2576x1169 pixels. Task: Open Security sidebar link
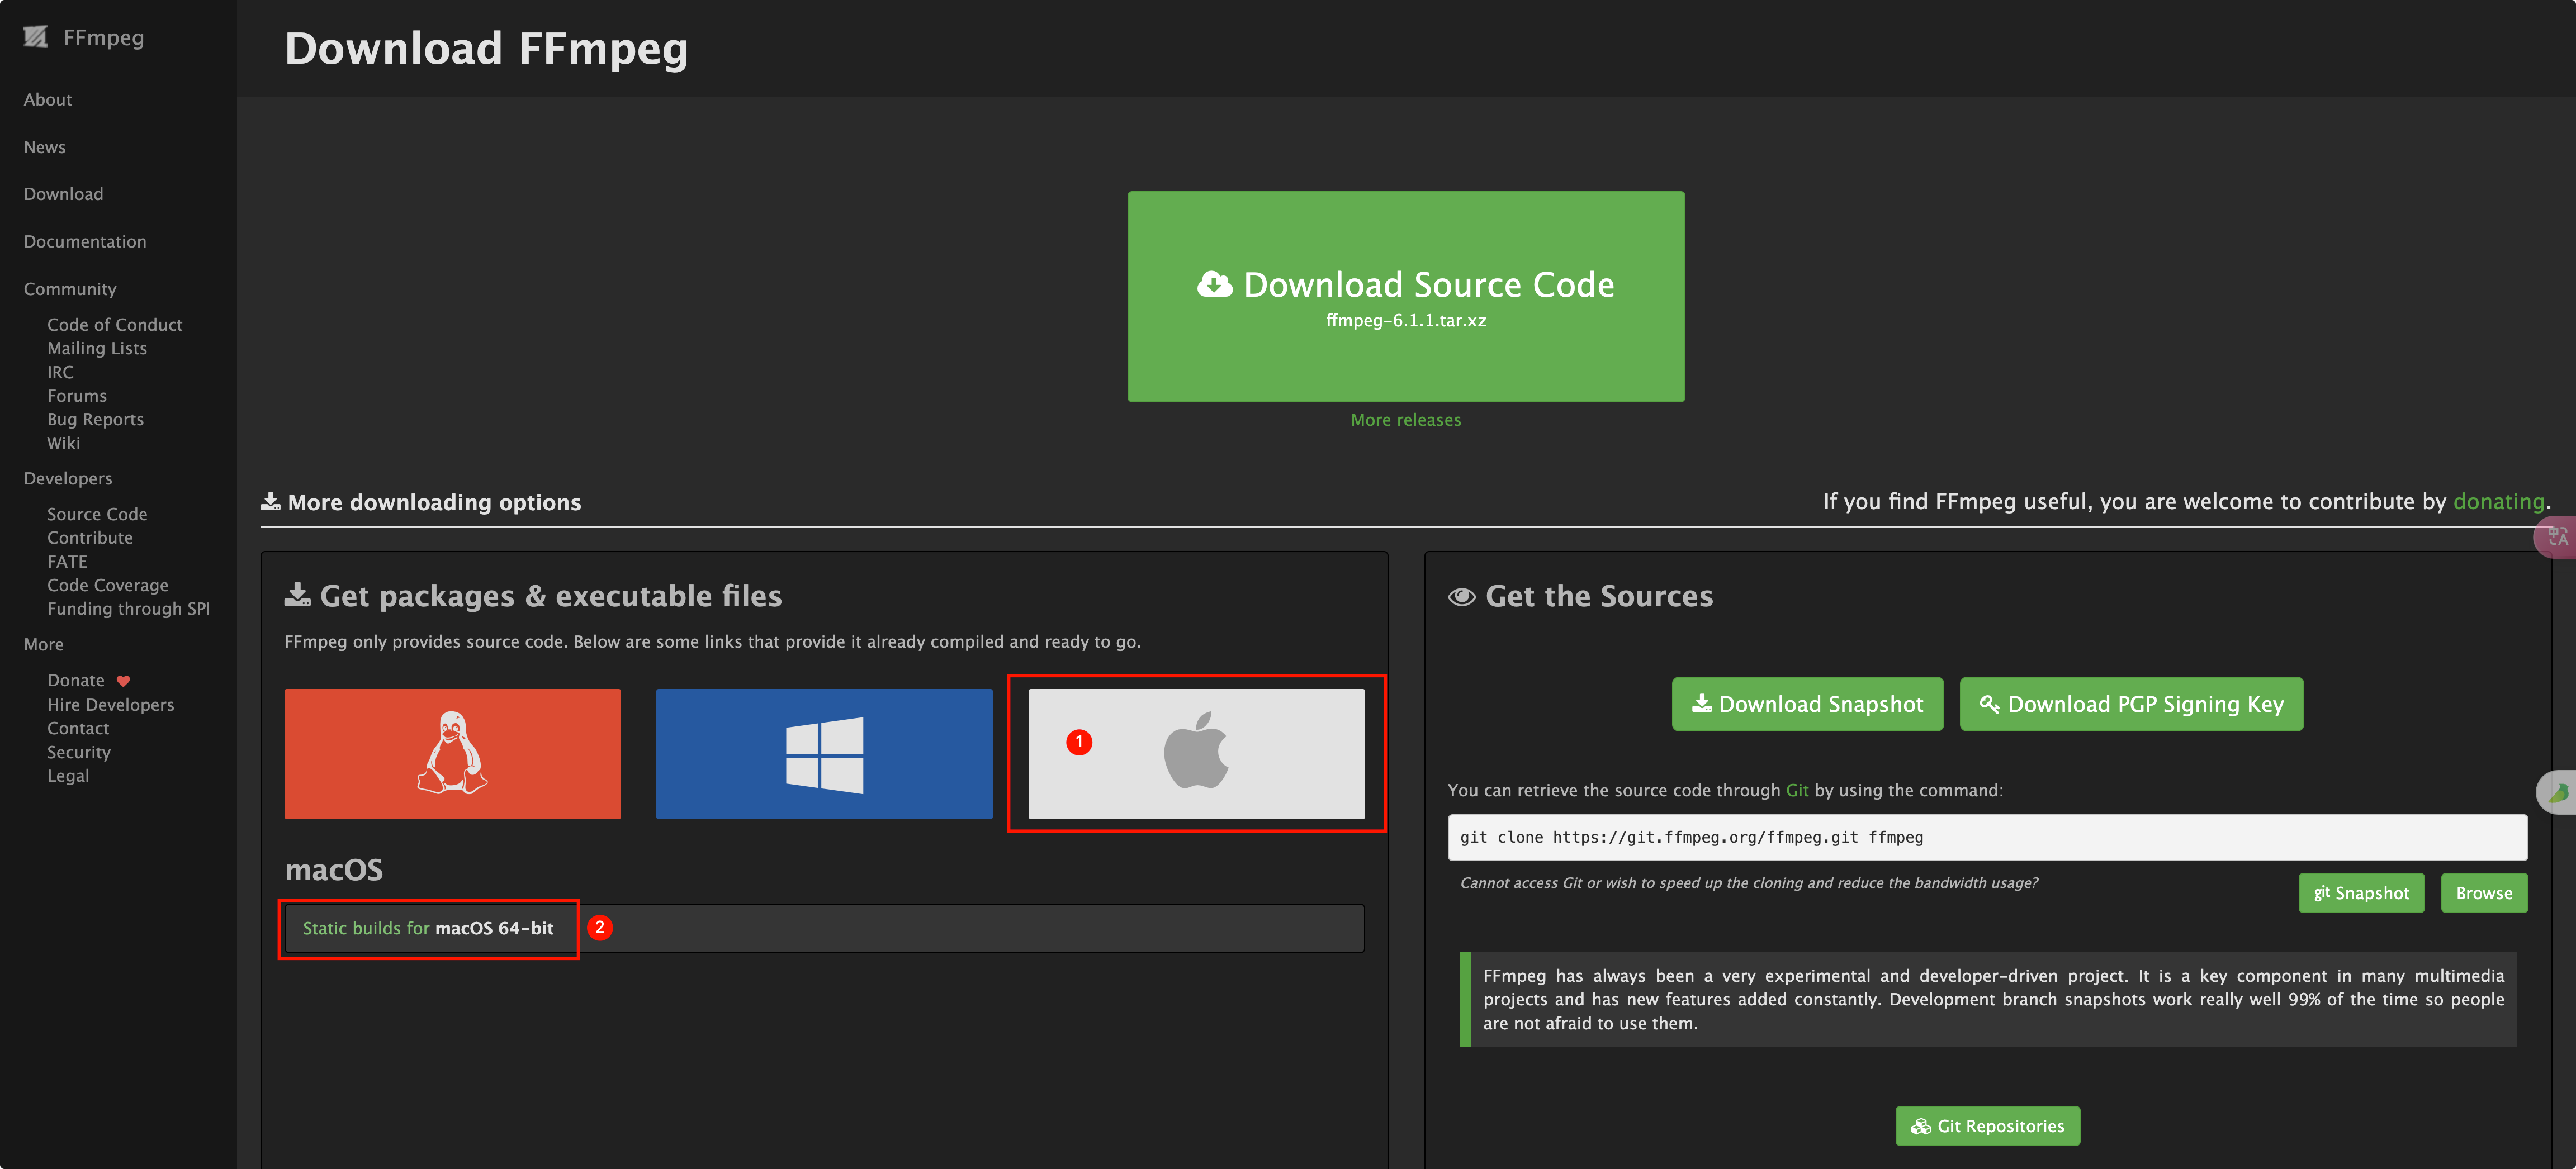(79, 752)
